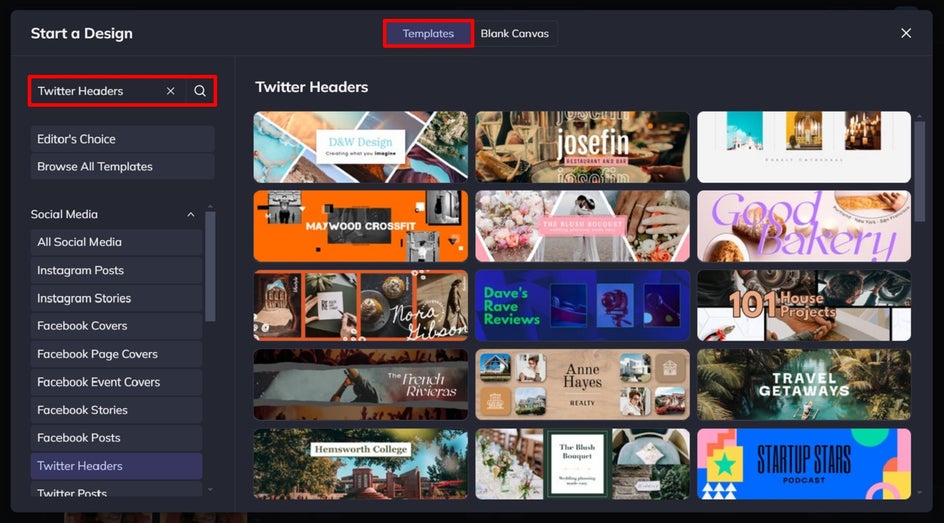Select the highlighted Twitter Headers category
Screen dimensions: 944x523
pyautogui.click(x=116, y=466)
